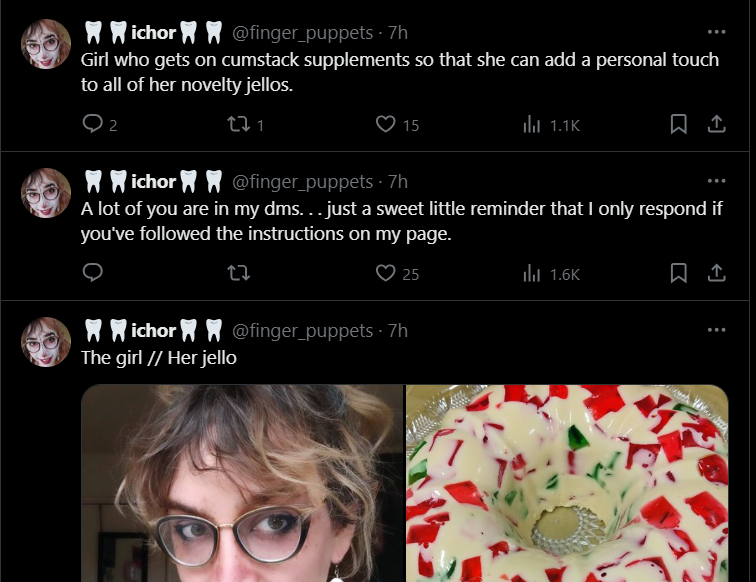The height and width of the screenshot is (582, 756).
Task: Bookmark the dms reminder tweet
Action: (678, 273)
